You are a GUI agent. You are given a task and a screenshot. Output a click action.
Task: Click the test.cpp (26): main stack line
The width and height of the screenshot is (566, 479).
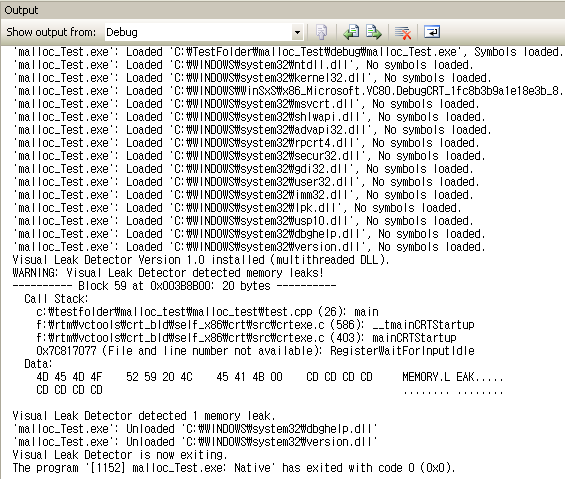[207, 312]
